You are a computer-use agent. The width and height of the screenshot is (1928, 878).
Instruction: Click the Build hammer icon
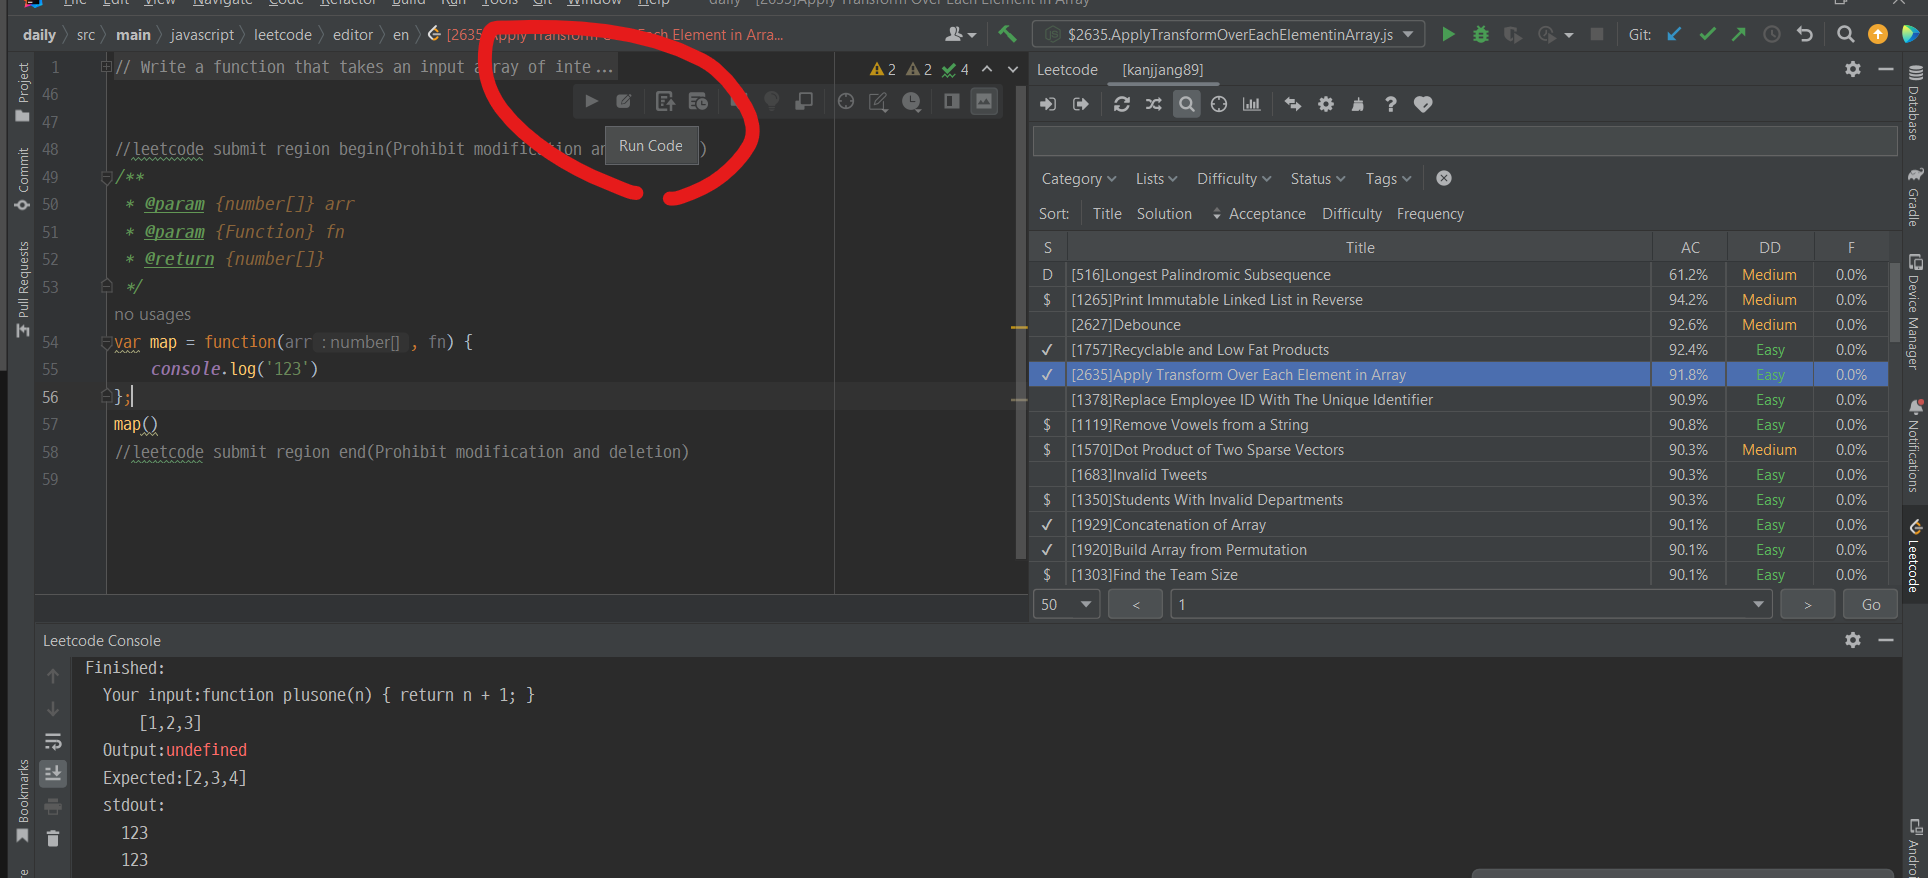(x=1007, y=34)
